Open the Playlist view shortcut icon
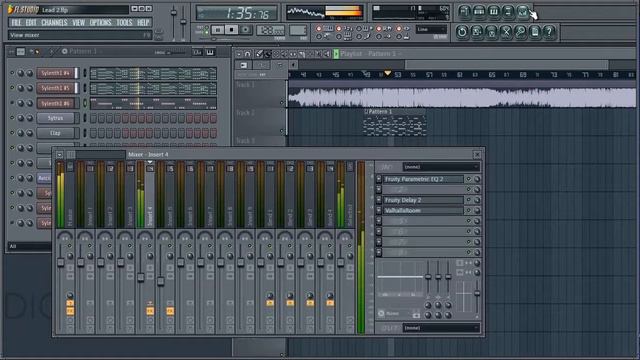Viewport: 640px width, 360px height. tap(464, 12)
